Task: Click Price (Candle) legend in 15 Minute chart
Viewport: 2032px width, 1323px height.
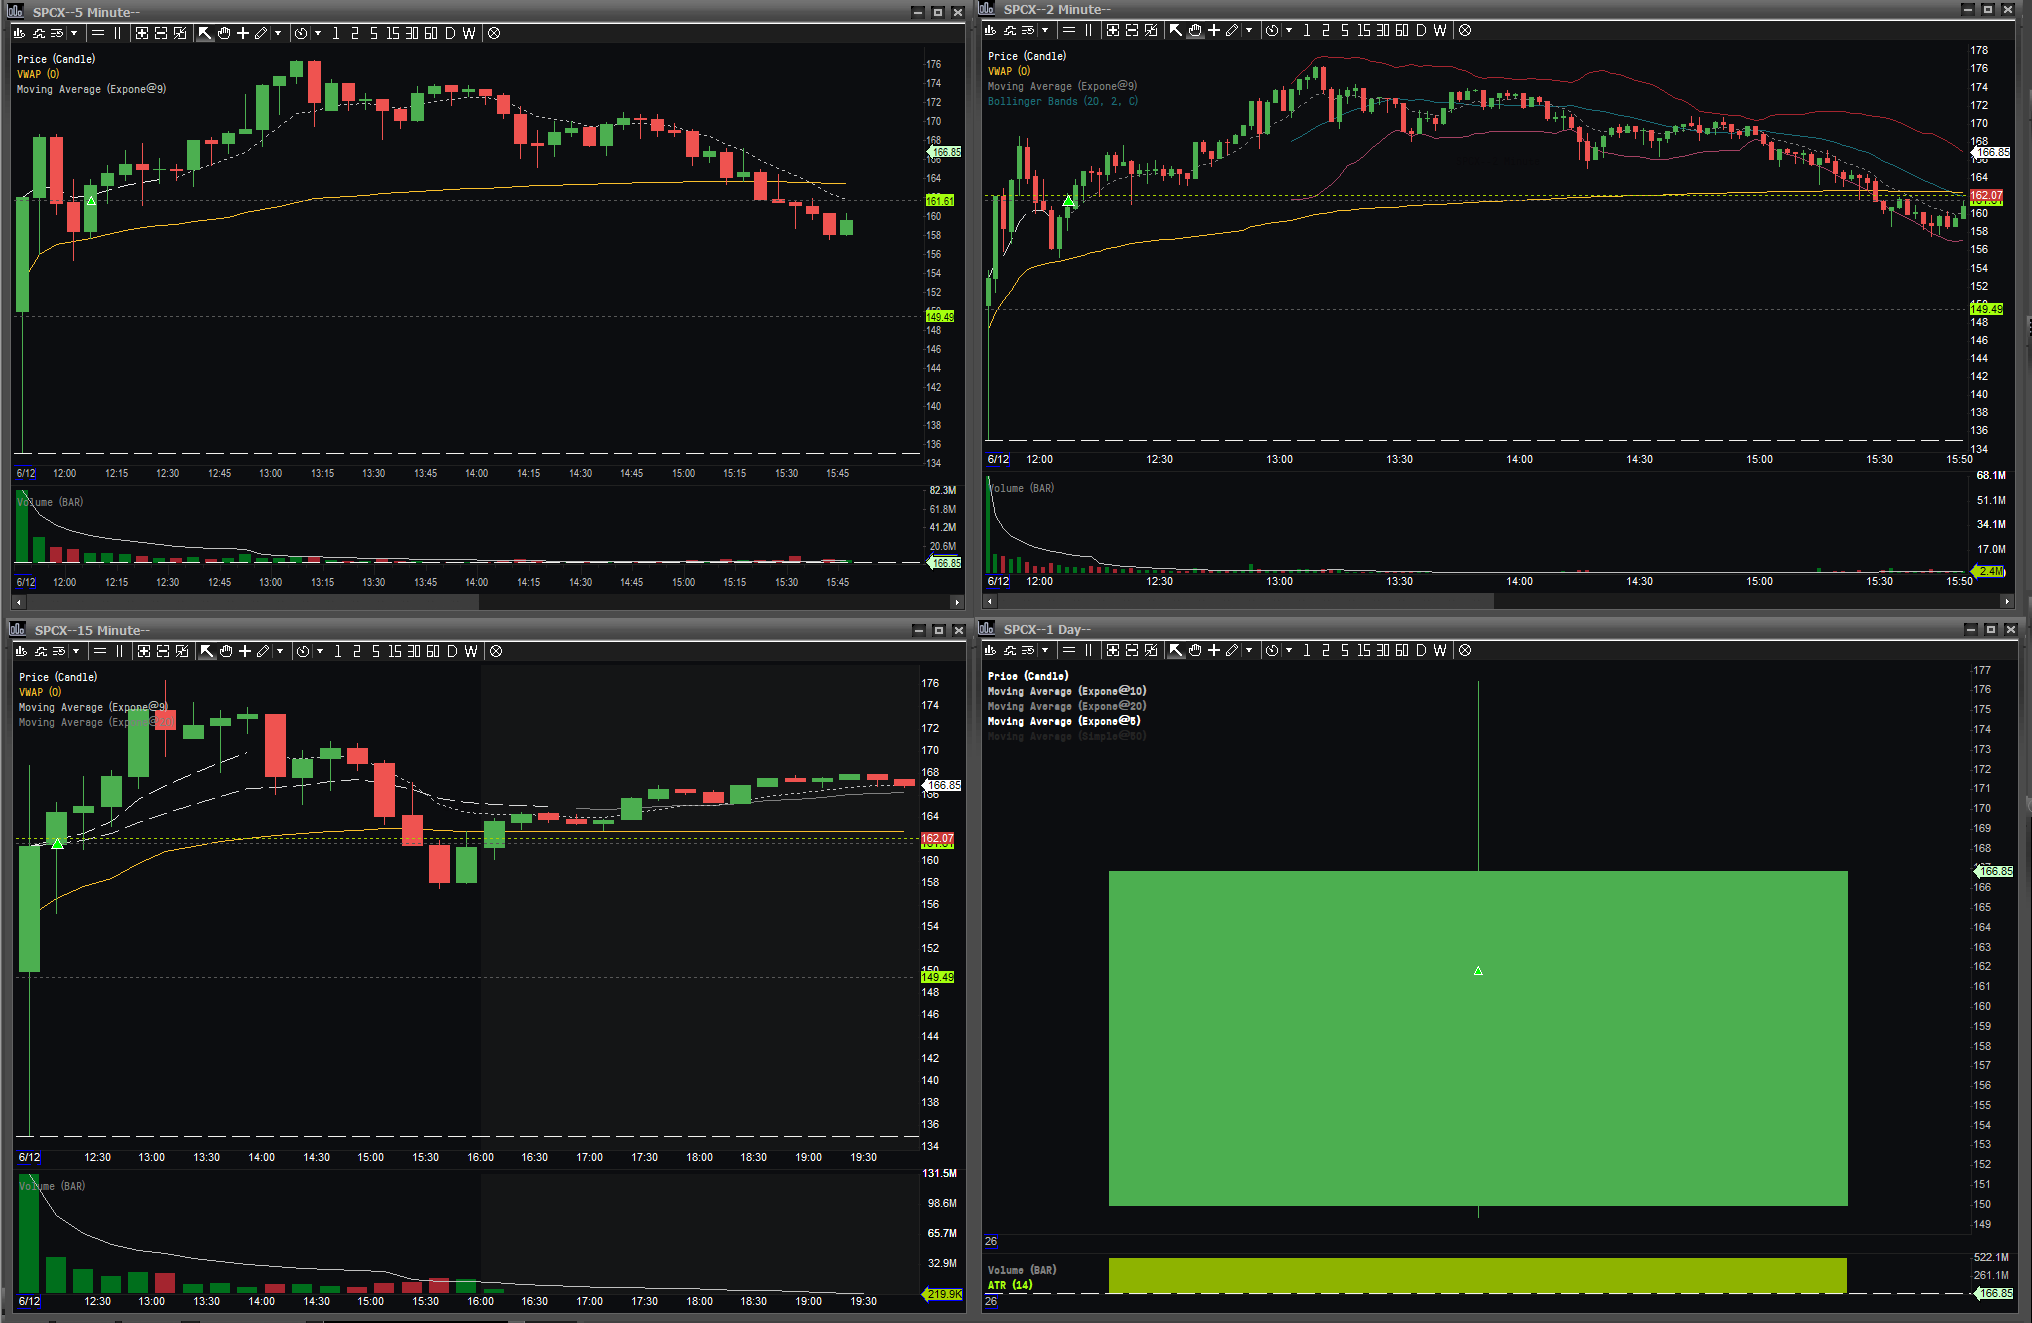Action: (x=58, y=677)
